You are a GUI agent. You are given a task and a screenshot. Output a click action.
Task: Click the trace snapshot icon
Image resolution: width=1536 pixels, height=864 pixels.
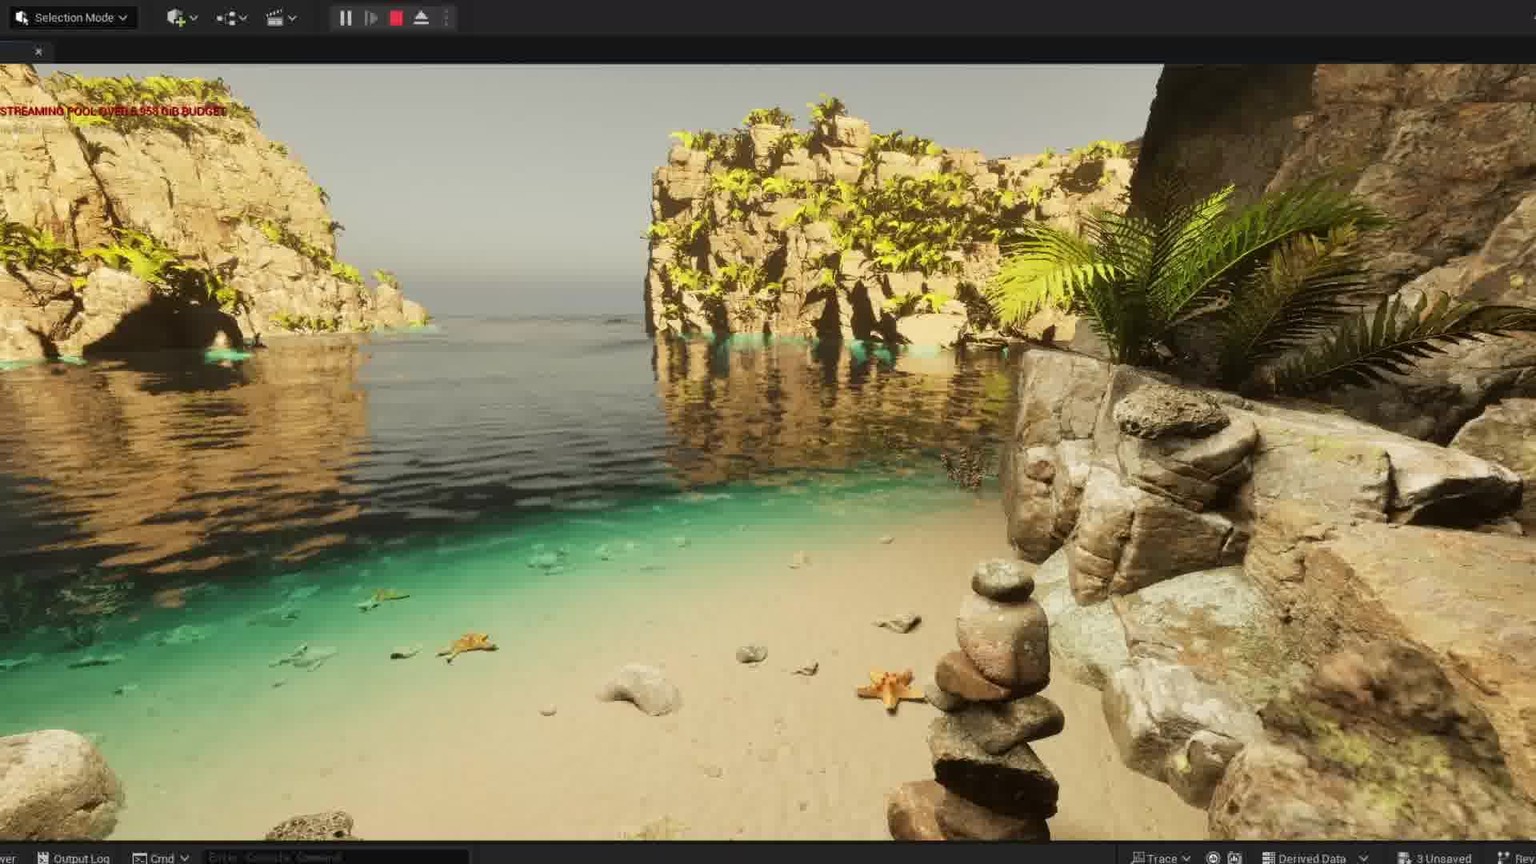click(1235, 857)
